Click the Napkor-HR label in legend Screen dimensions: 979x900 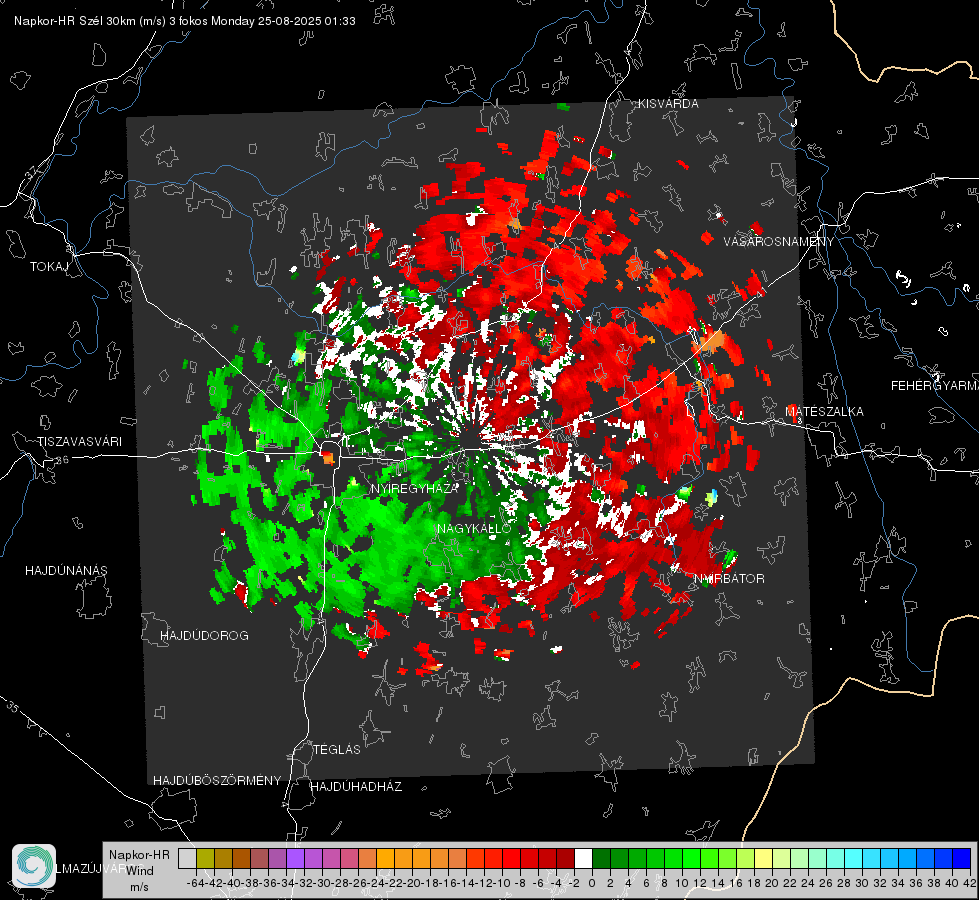click(139, 855)
